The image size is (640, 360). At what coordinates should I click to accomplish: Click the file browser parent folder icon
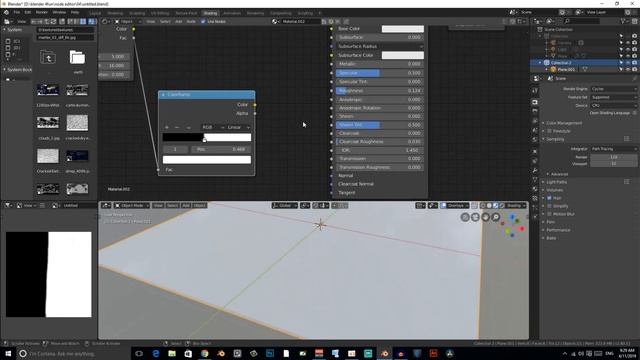pos(48,58)
